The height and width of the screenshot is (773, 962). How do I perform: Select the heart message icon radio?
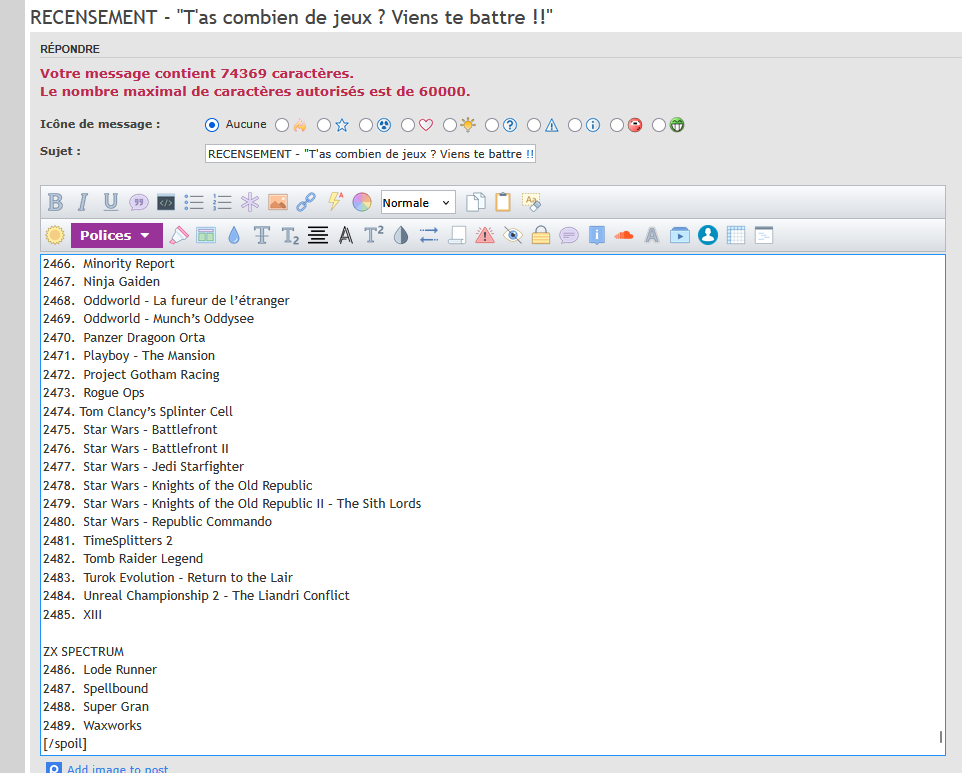[407, 125]
